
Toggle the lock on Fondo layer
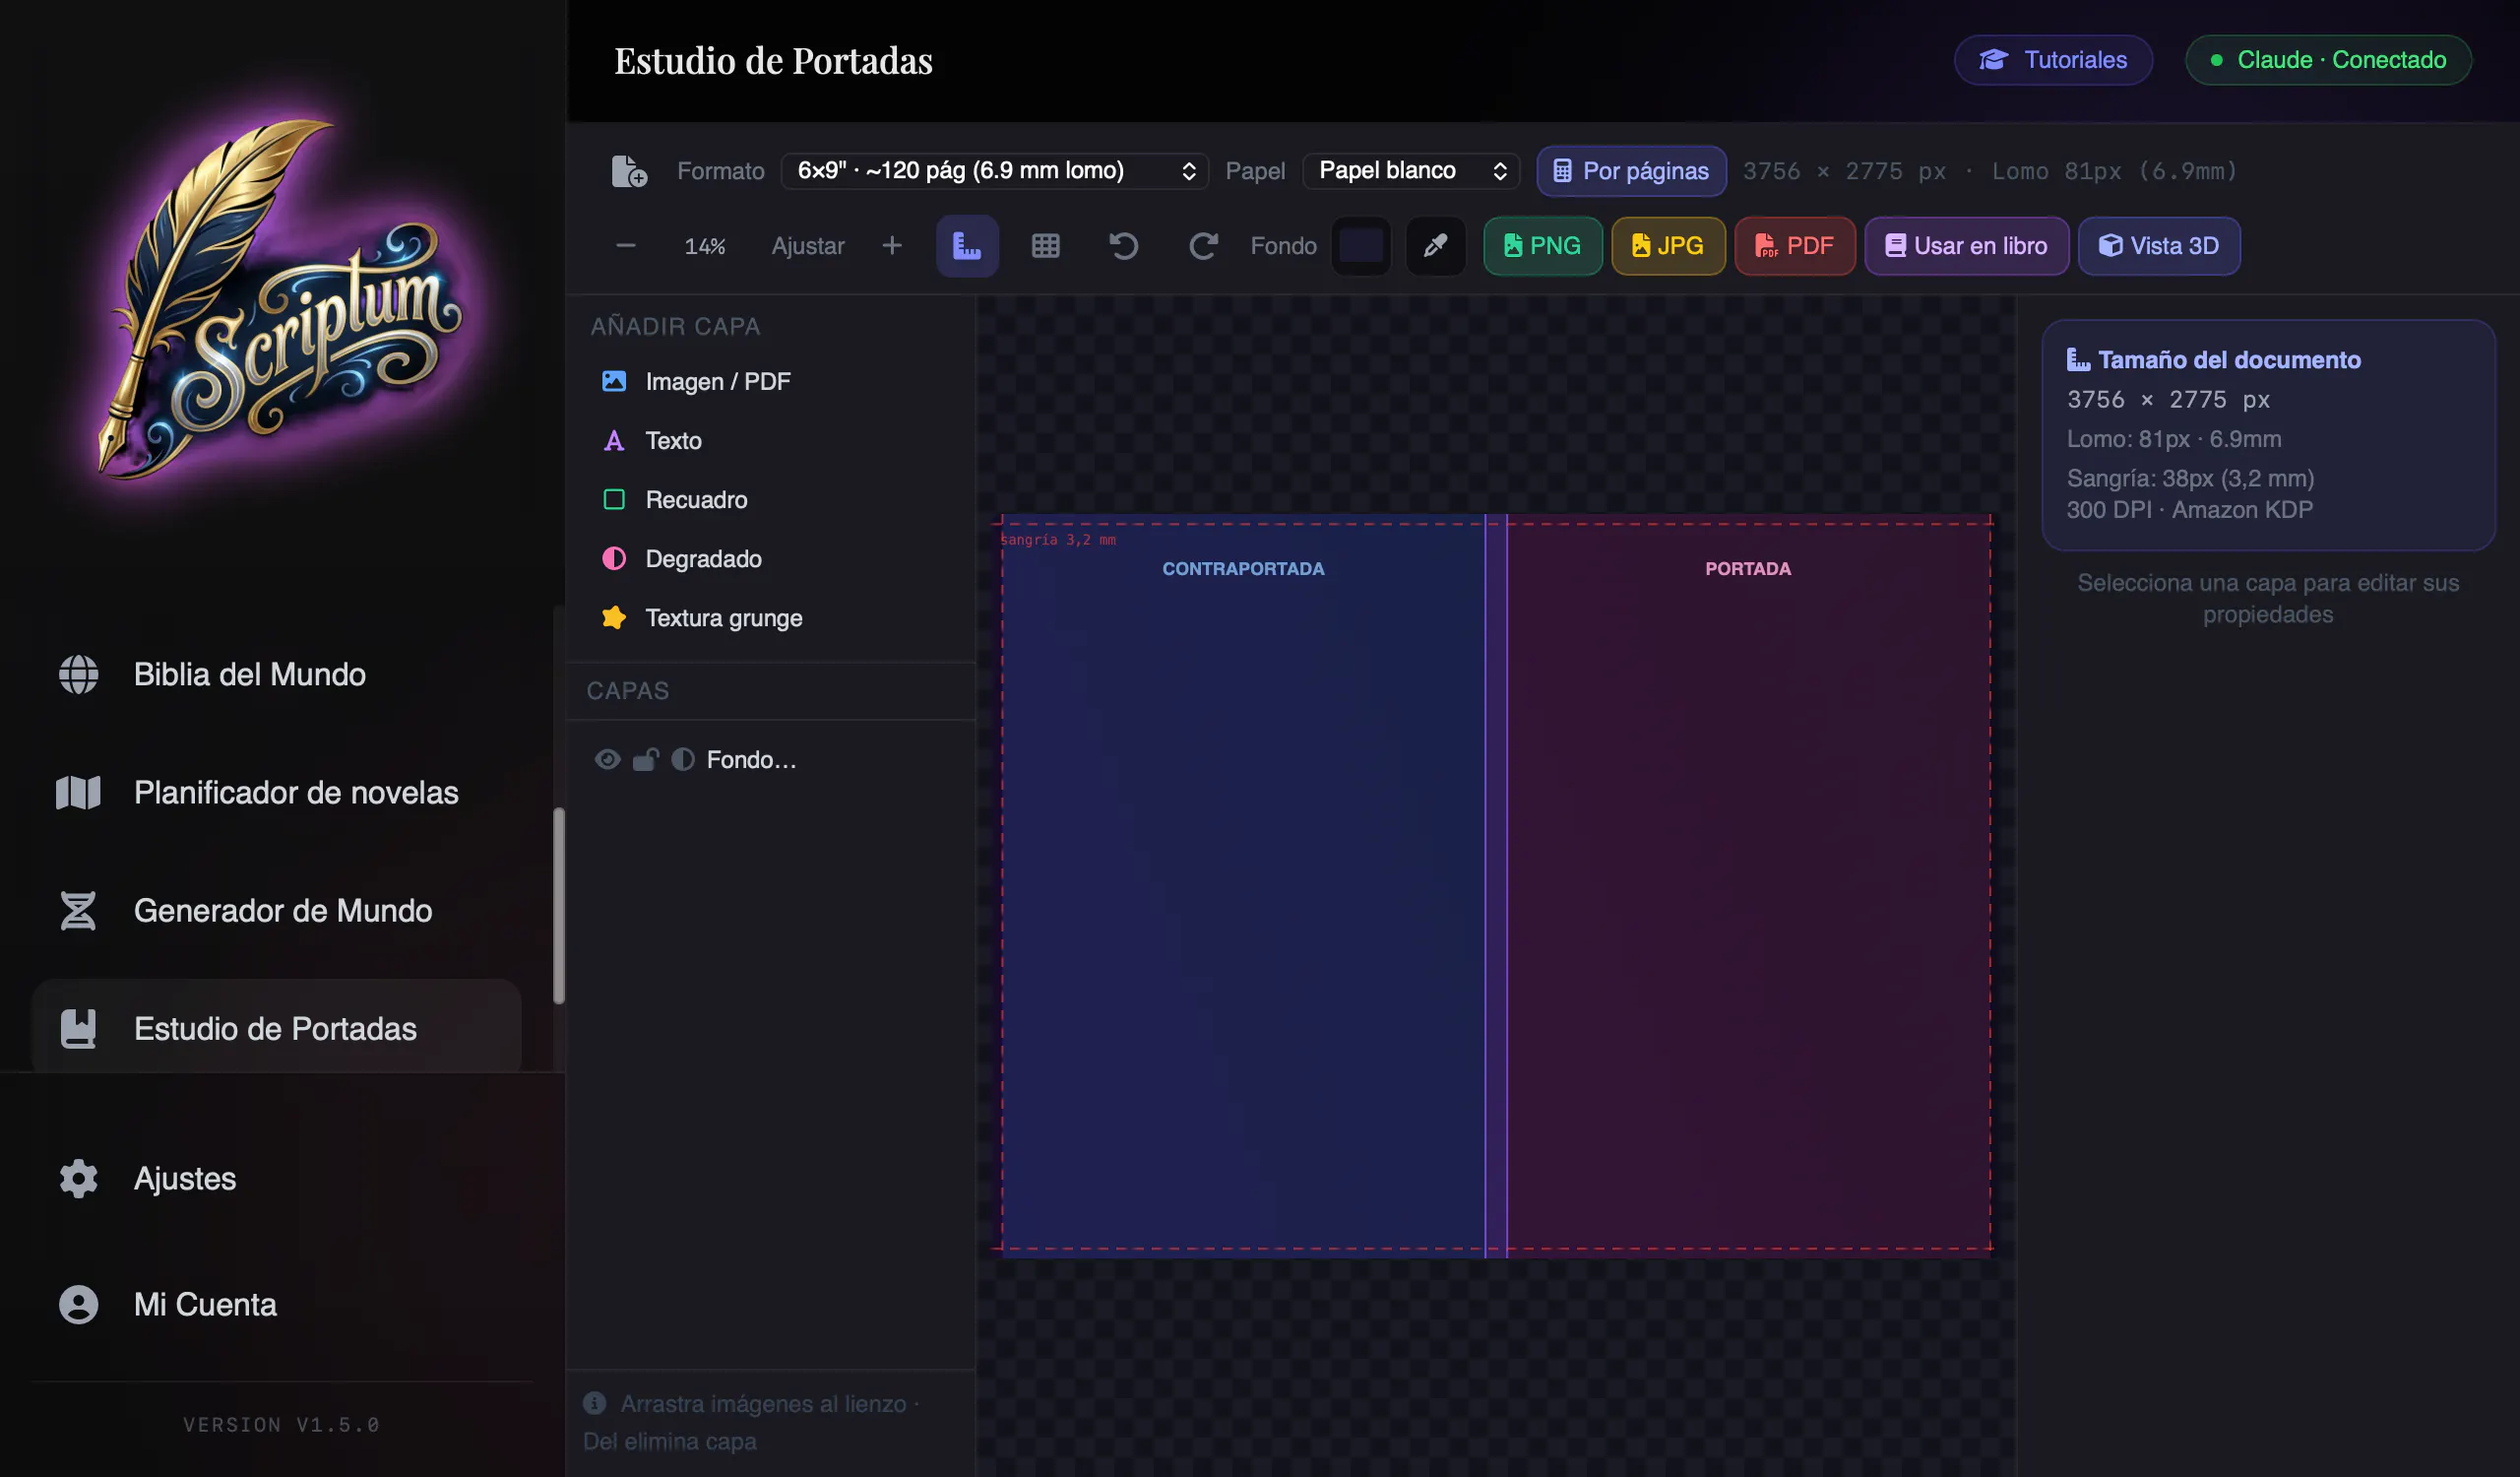[x=646, y=760]
